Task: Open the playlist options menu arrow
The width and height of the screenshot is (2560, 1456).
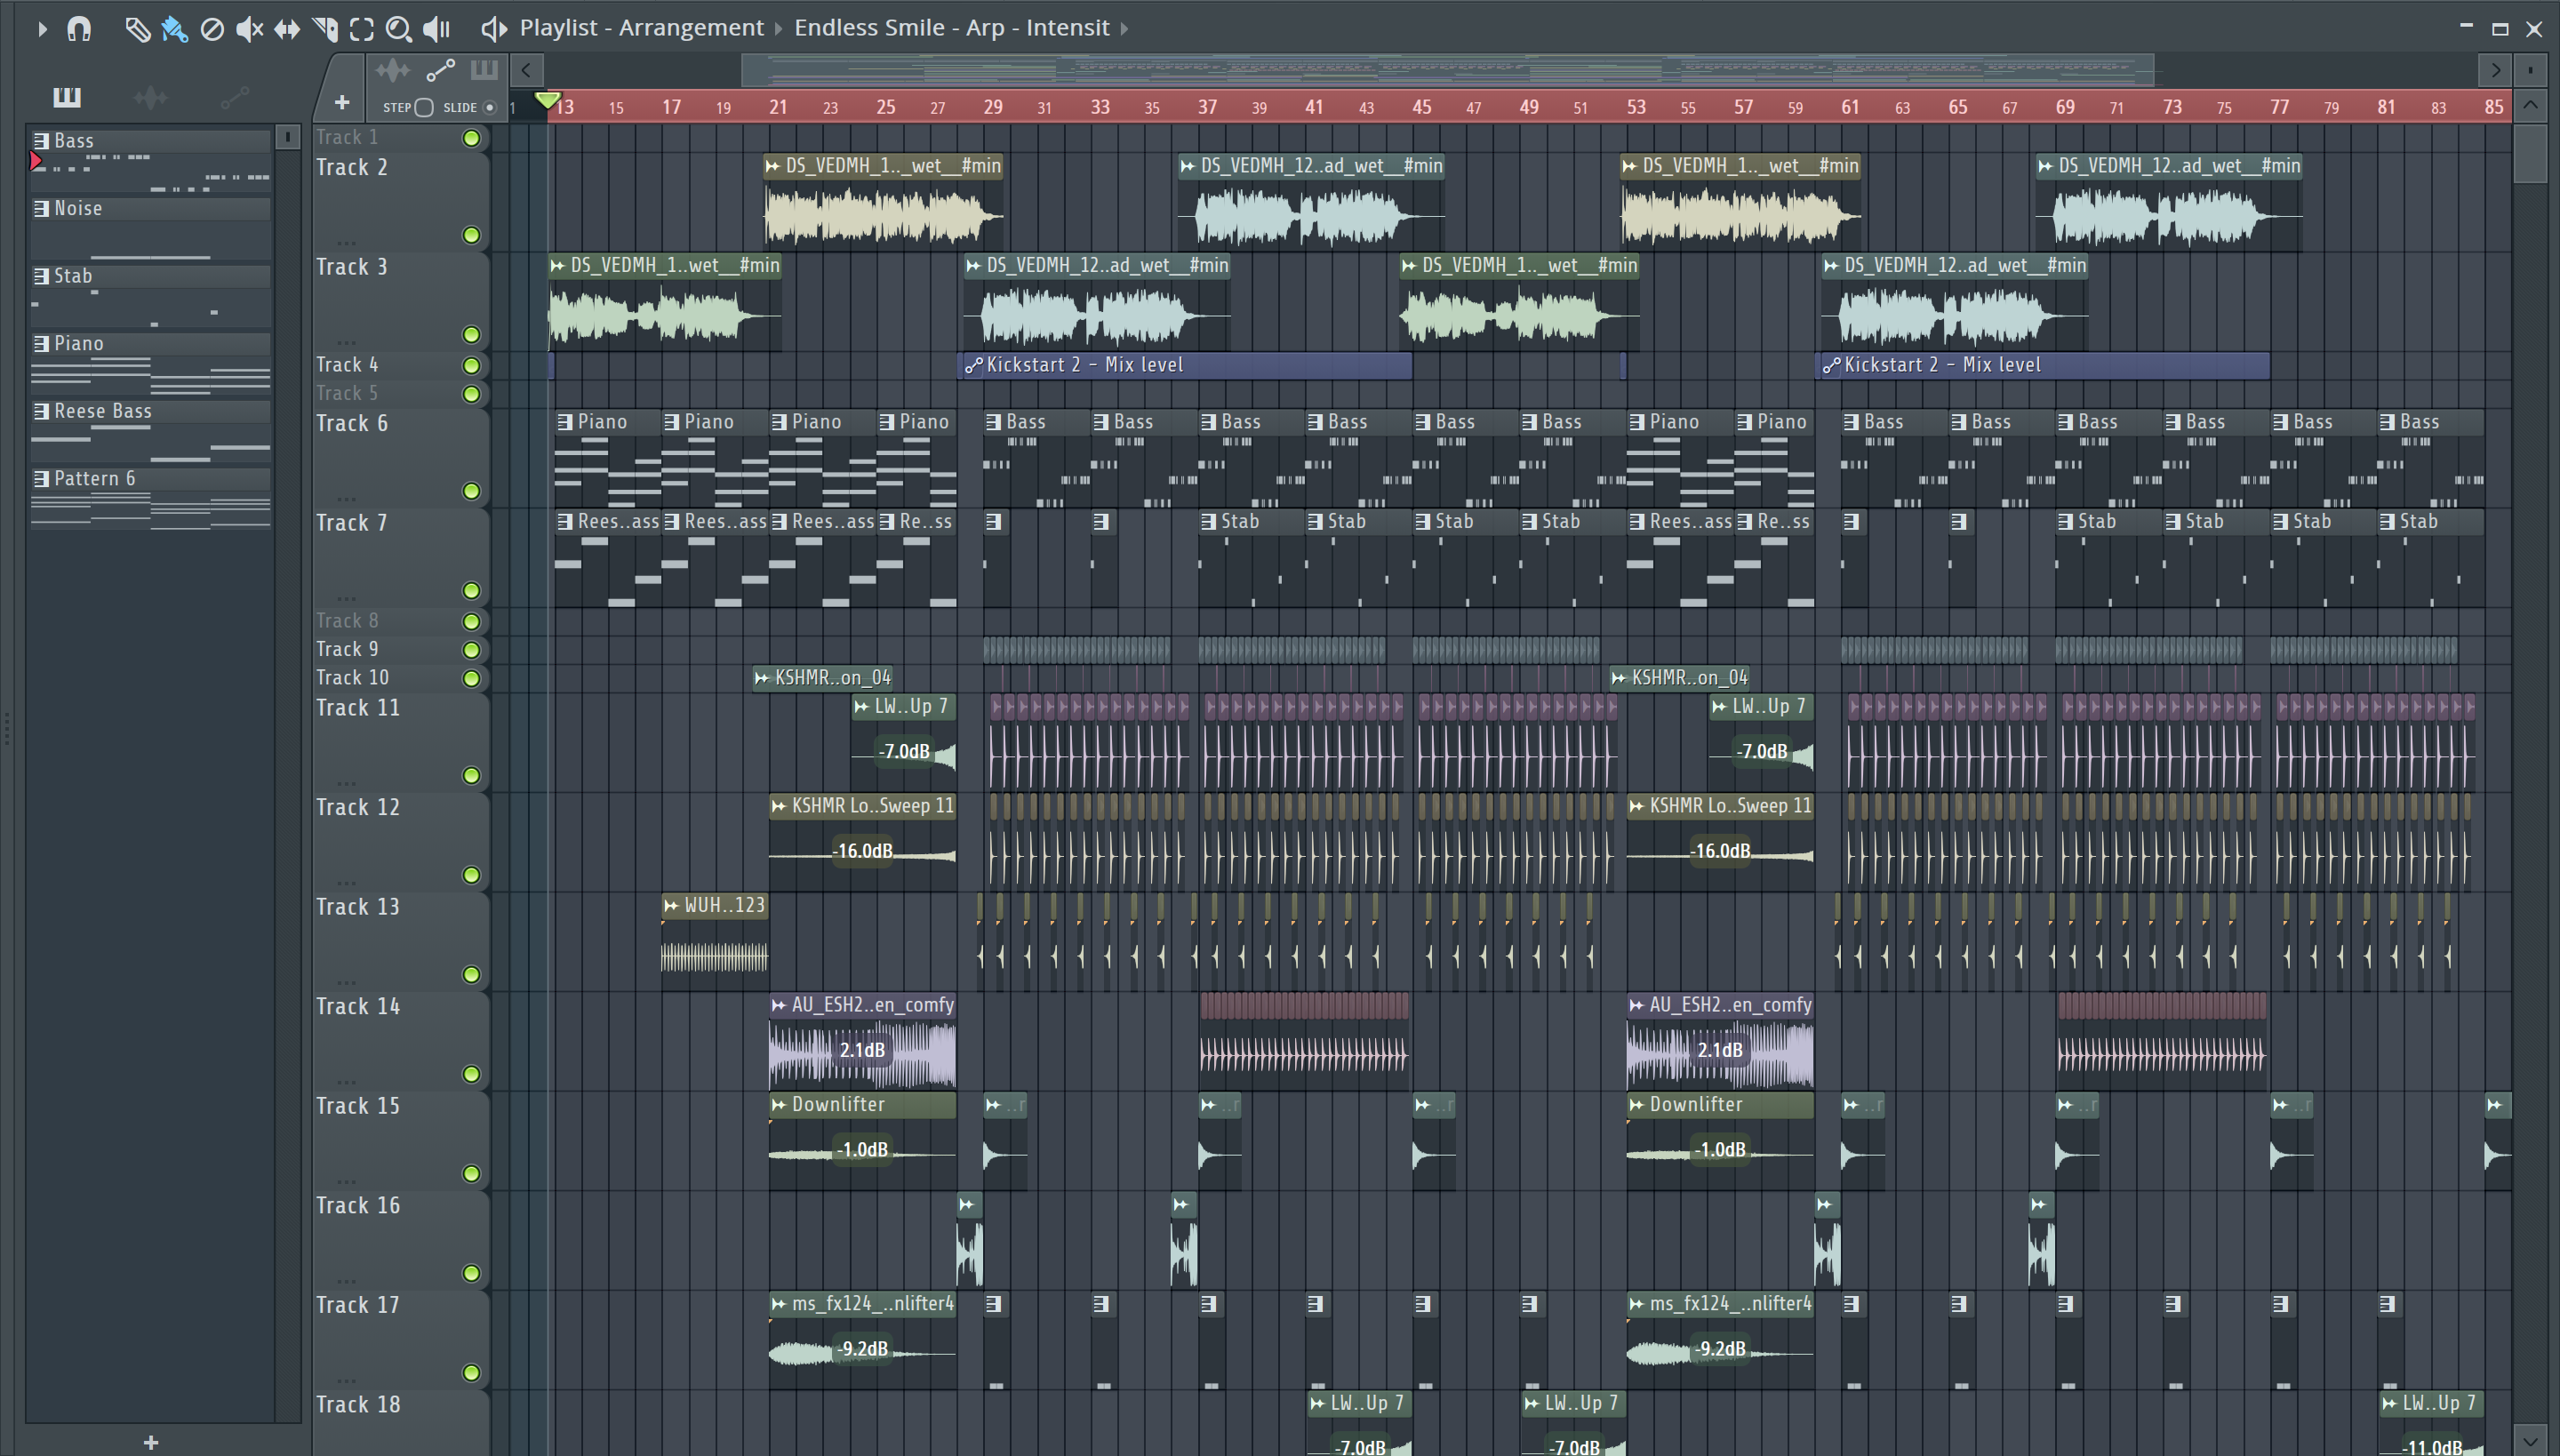Action: point(42,29)
